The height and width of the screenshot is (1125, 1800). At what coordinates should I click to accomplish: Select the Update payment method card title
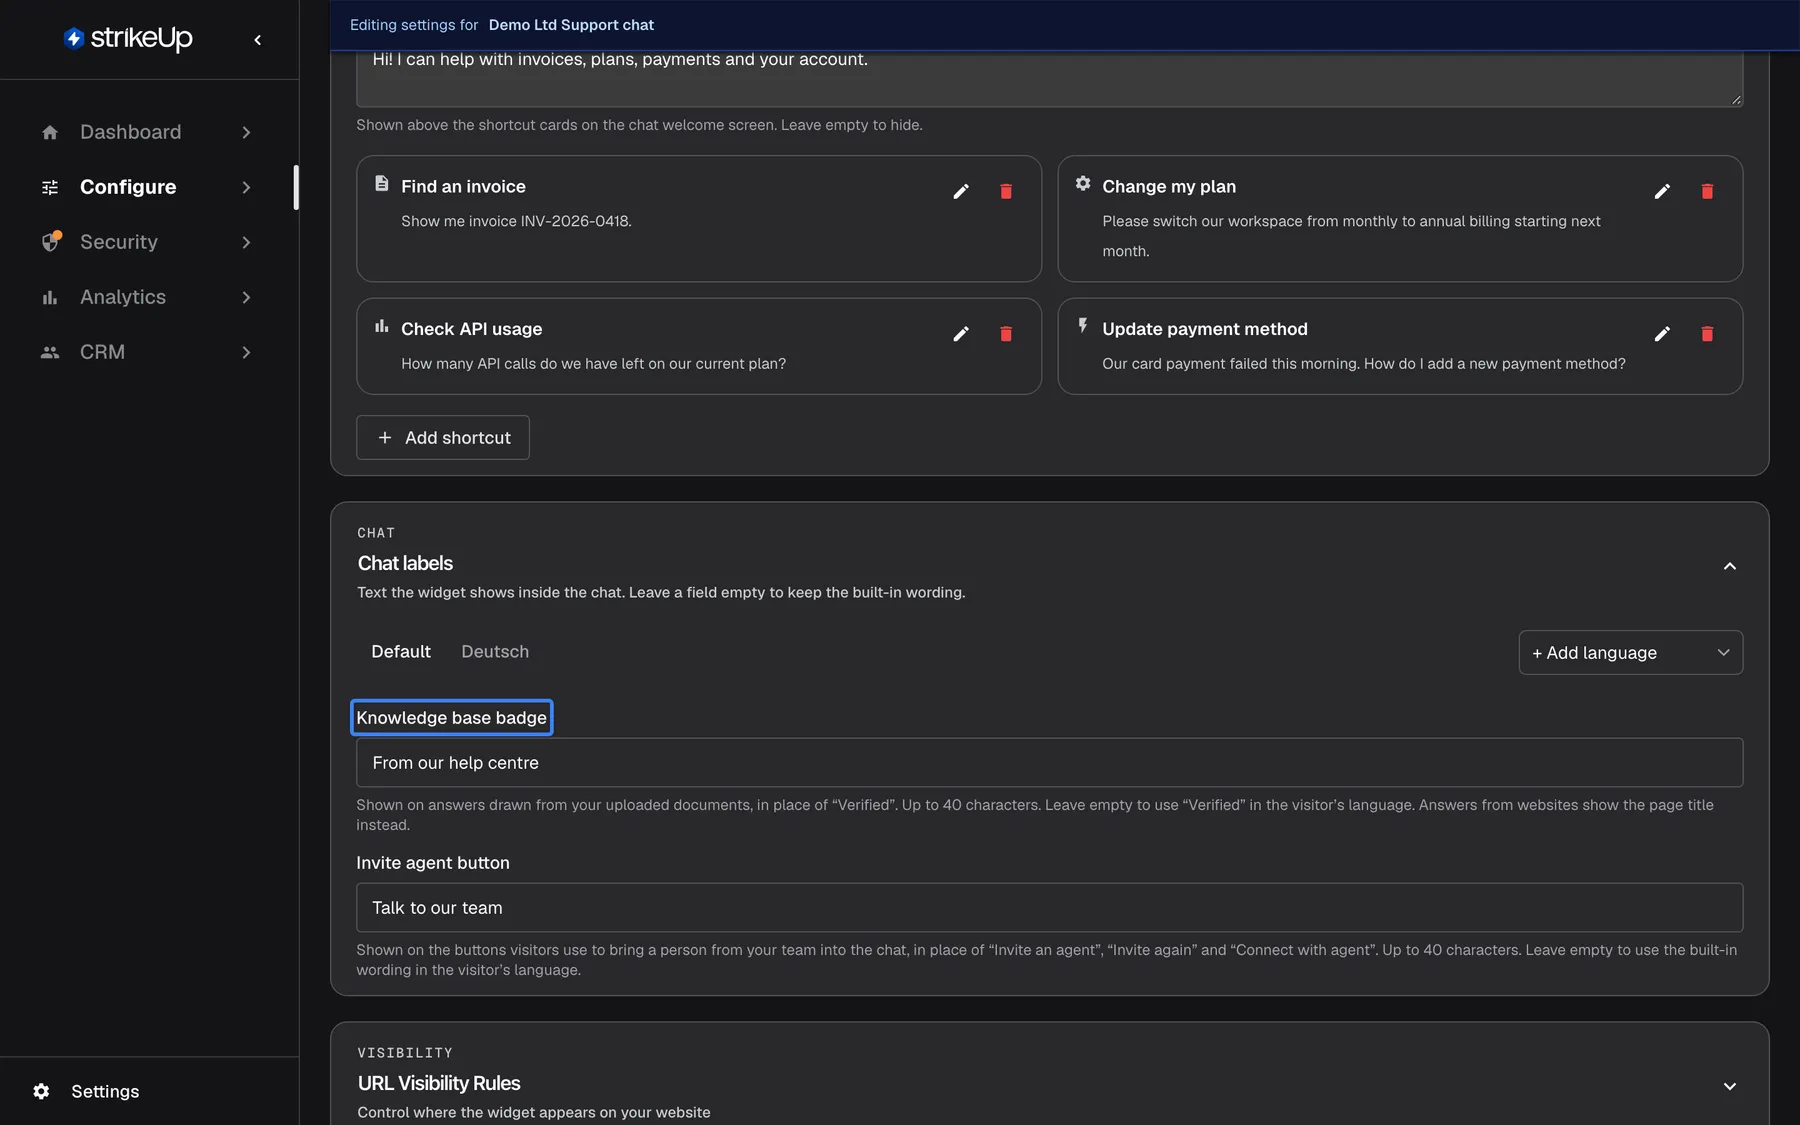click(1205, 330)
